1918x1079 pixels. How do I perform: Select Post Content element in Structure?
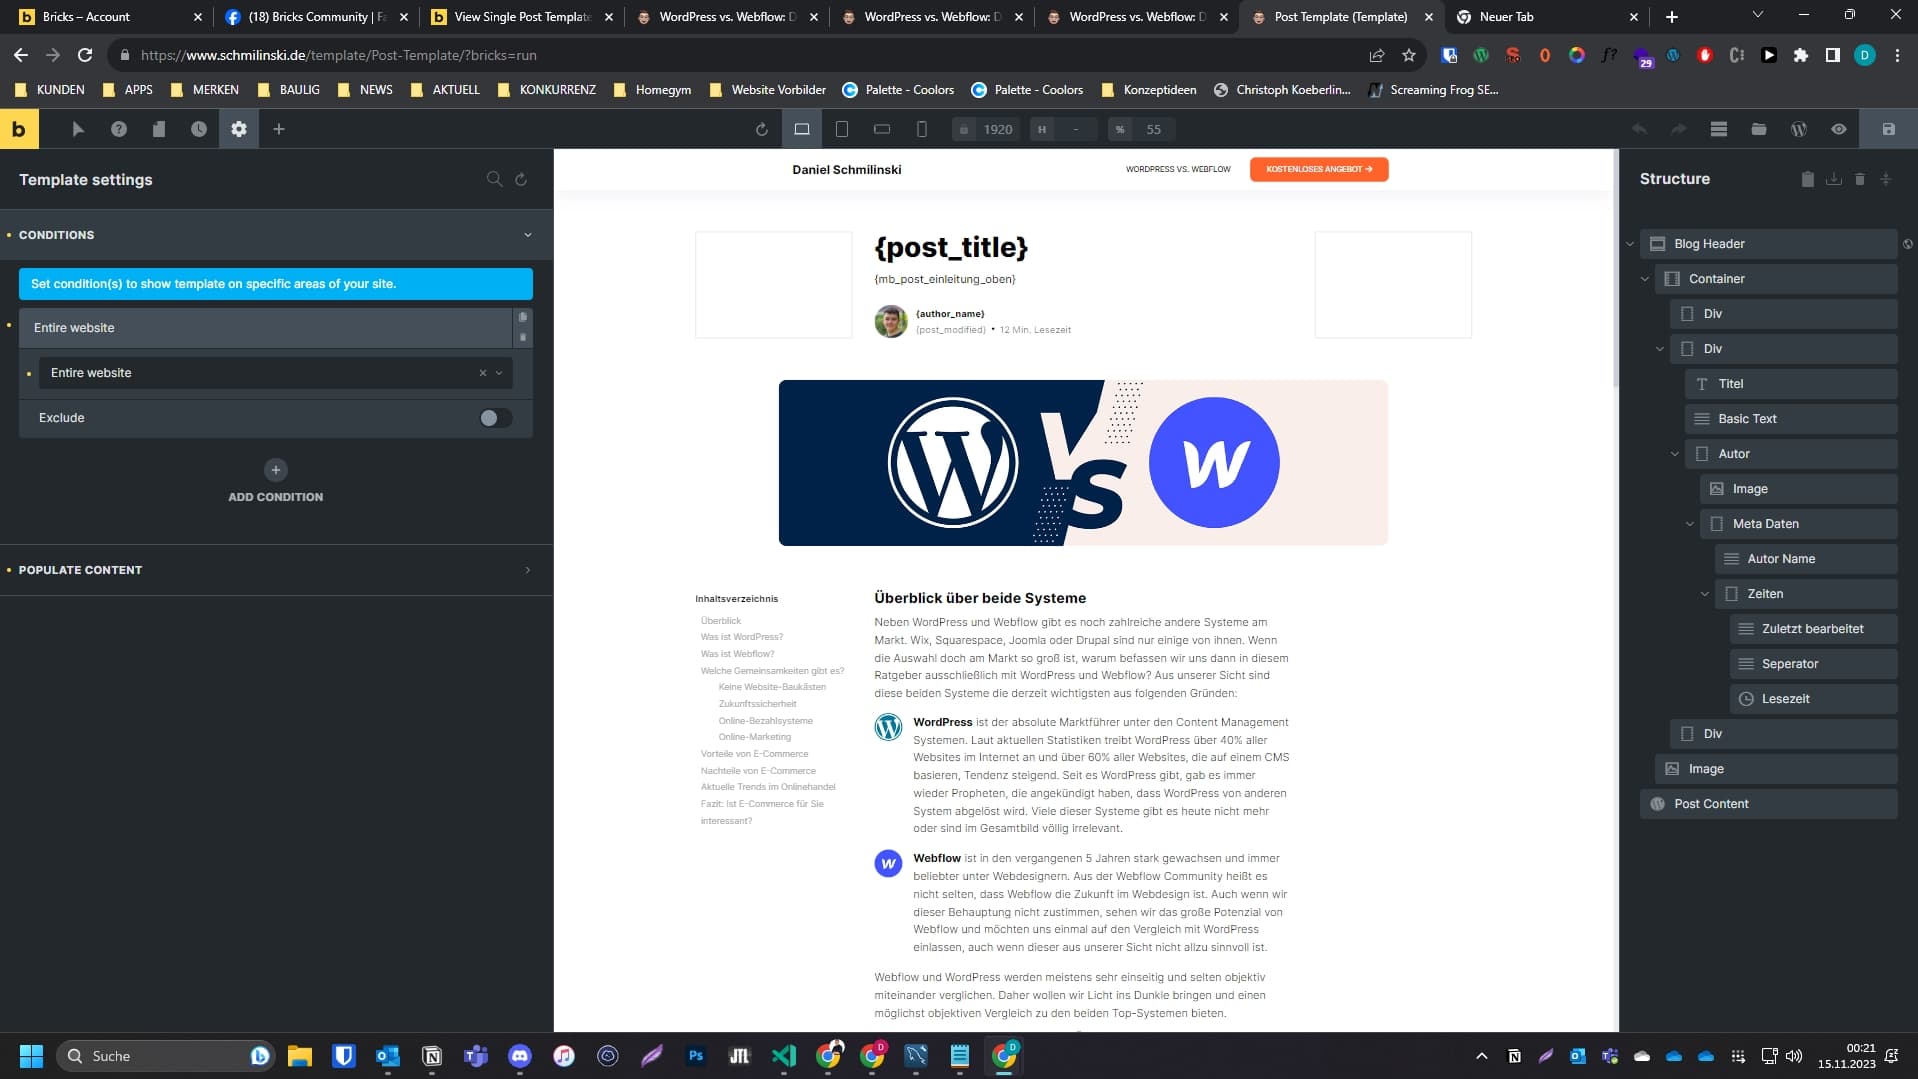click(1768, 804)
